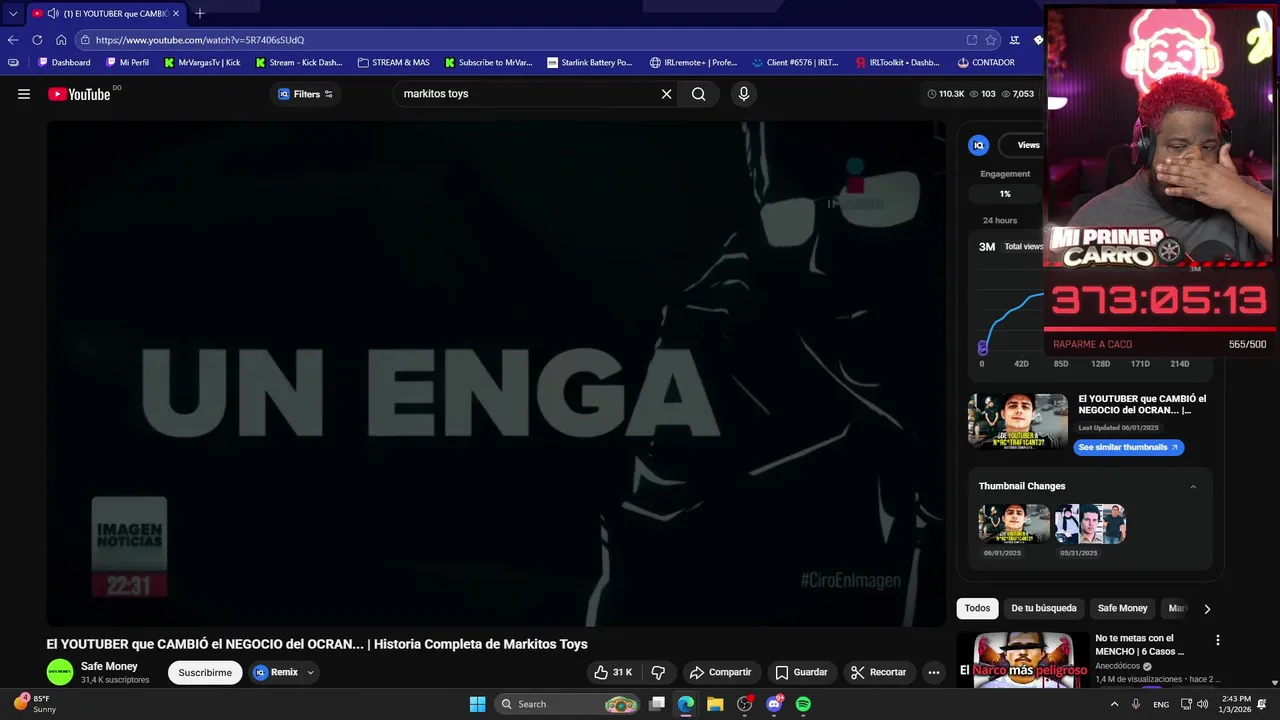
Task: Open options for the MENCHO video
Action: 1217,640
